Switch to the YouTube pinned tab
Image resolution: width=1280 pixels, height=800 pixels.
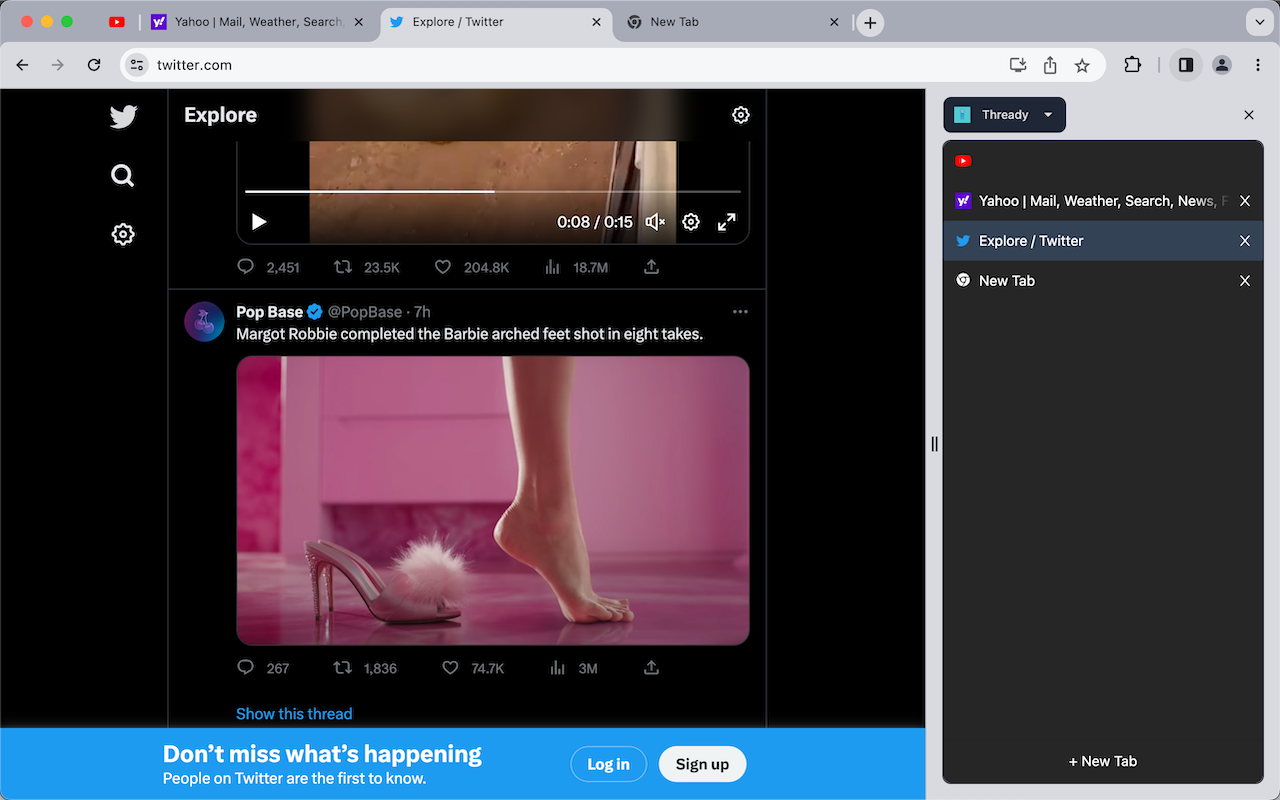tap(117, 22)
